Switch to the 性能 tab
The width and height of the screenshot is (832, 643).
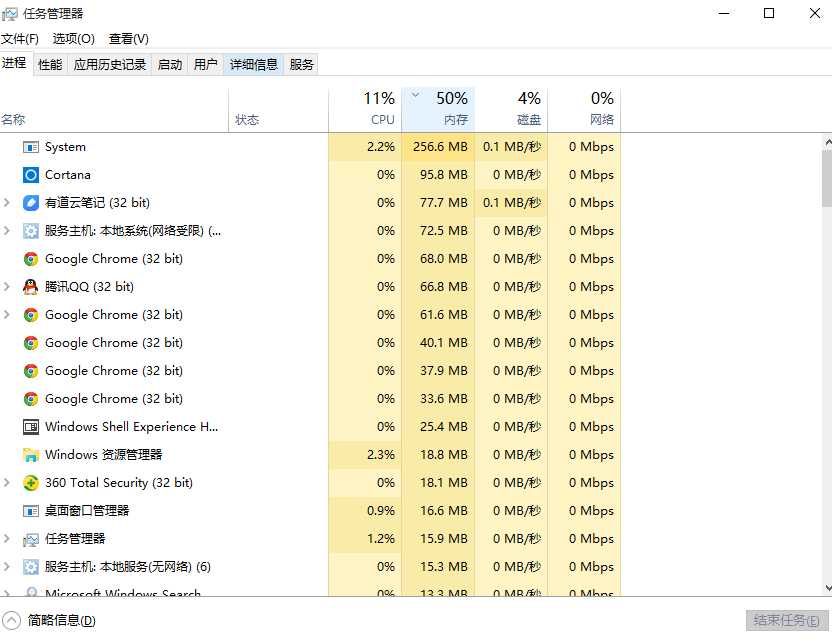50,65
